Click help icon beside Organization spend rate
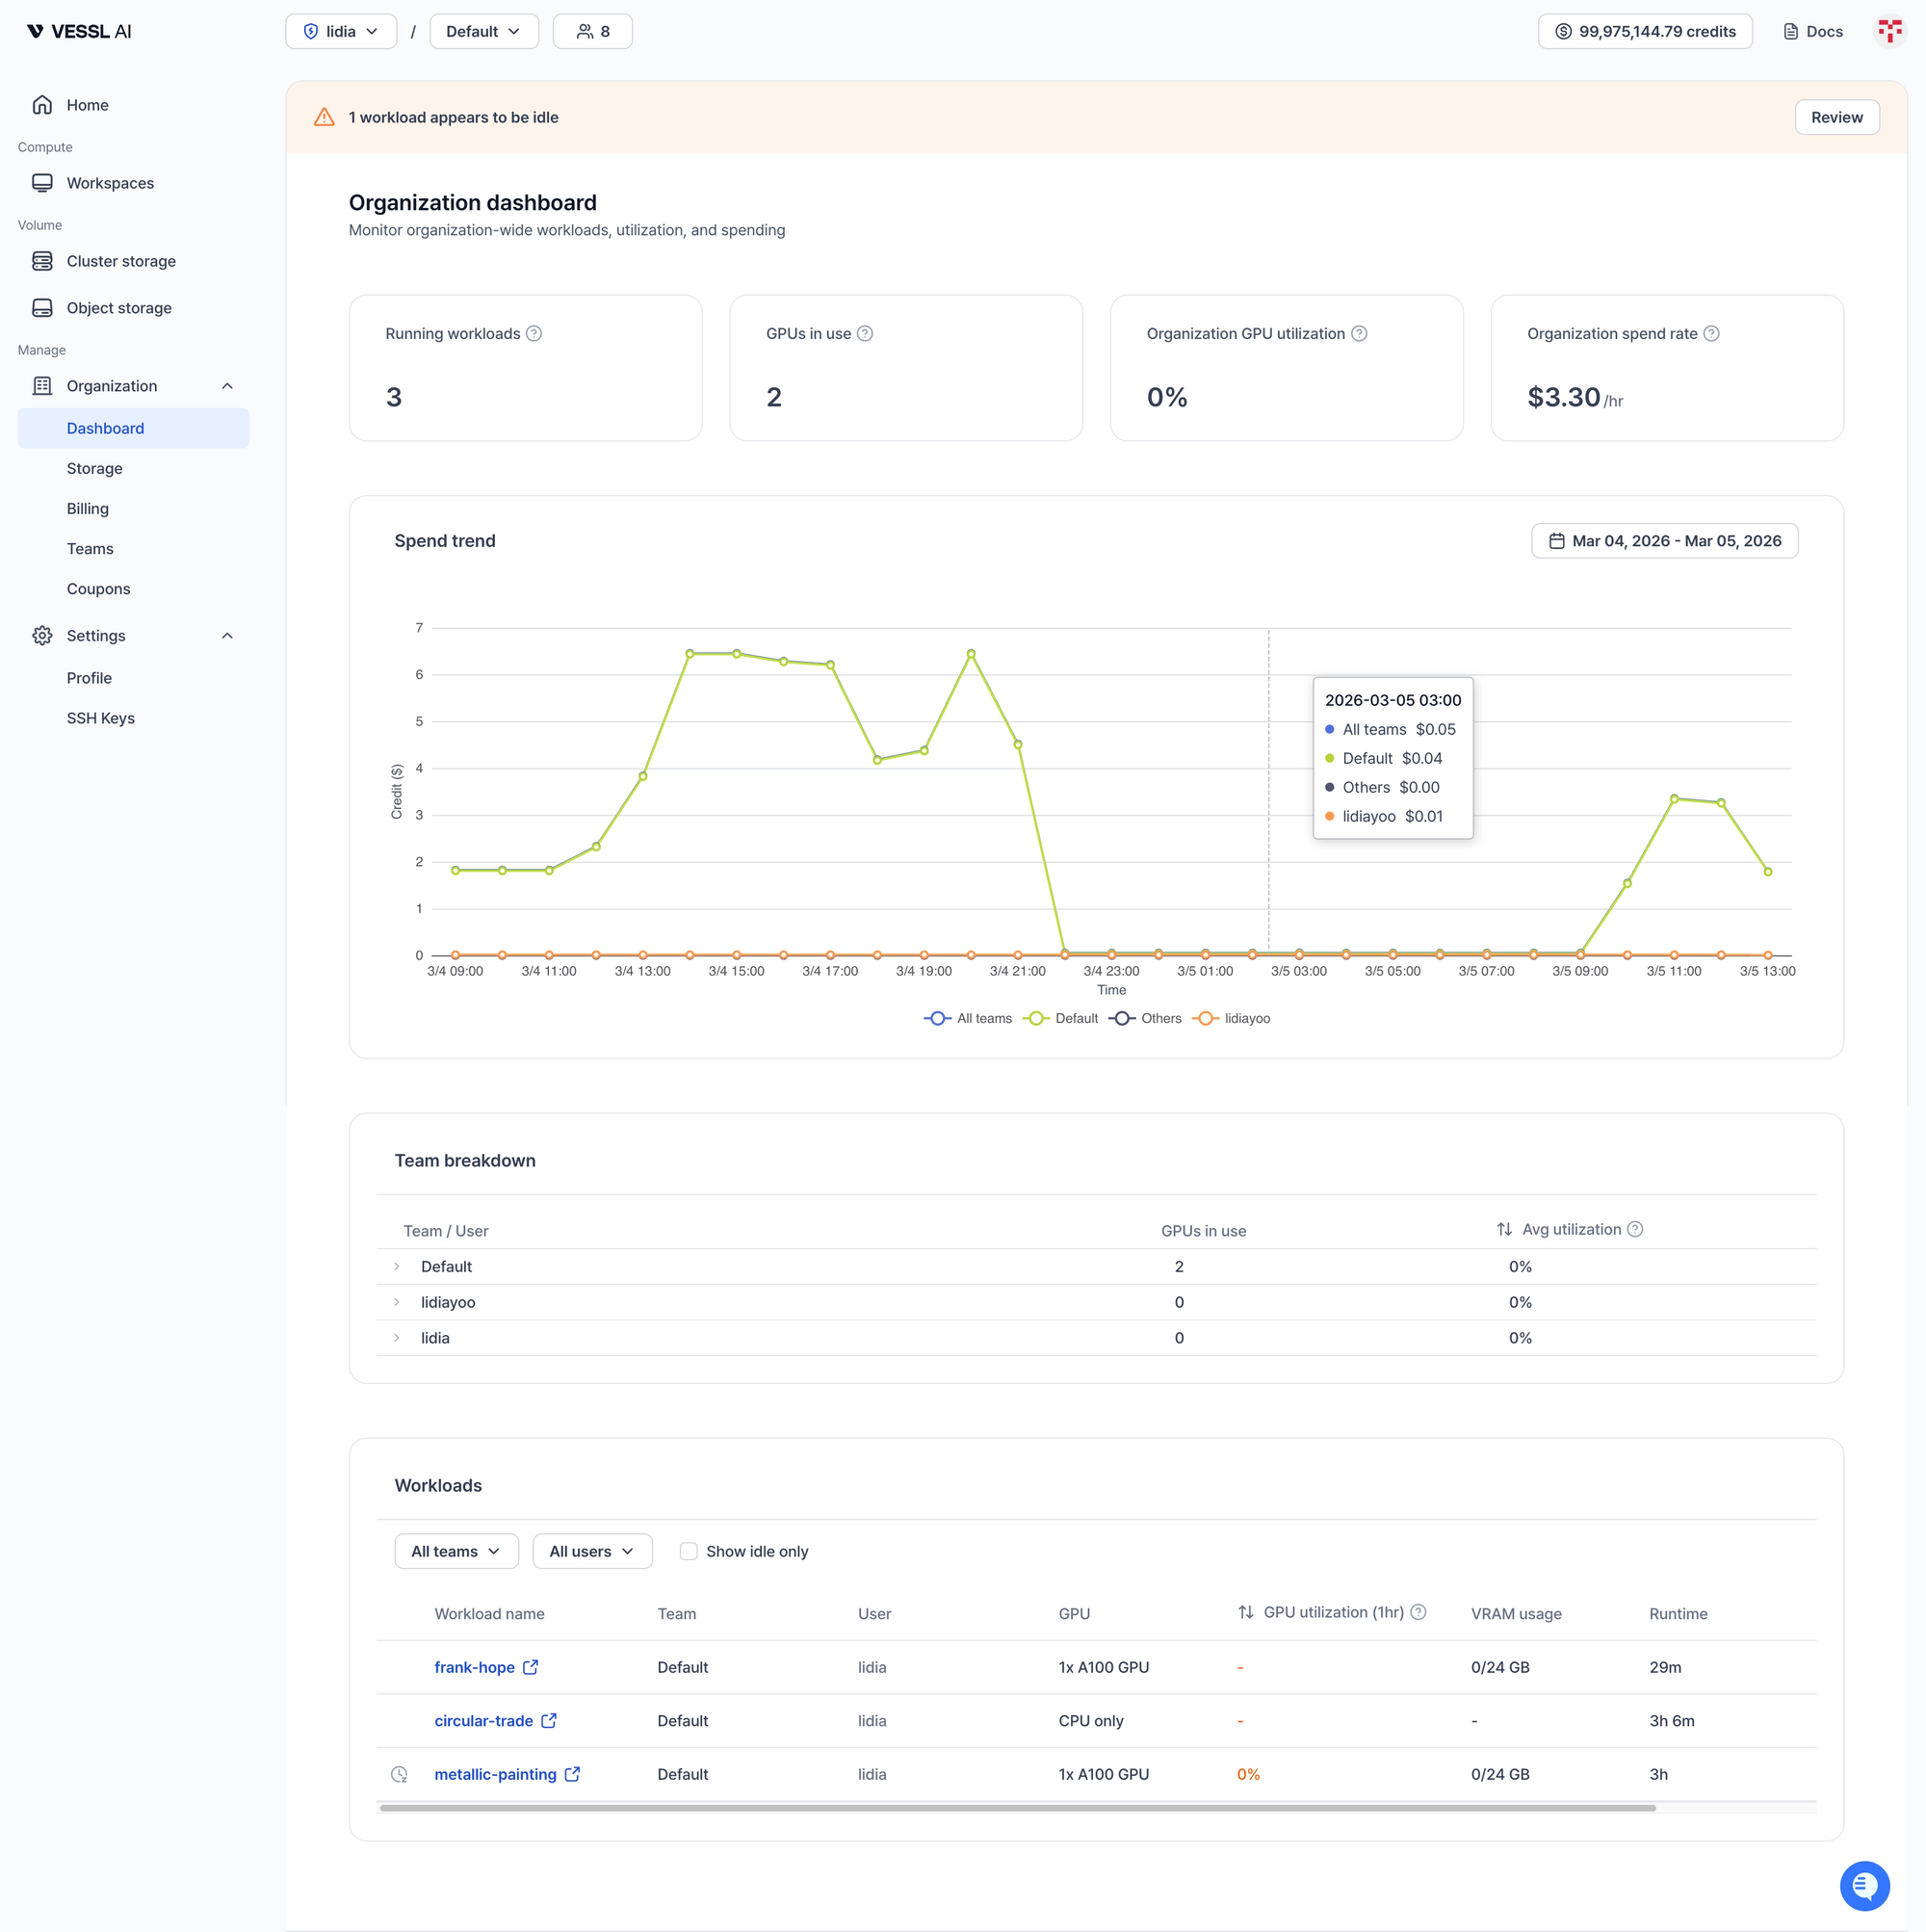The image size is (1926, 1932). pos(1711,334)
